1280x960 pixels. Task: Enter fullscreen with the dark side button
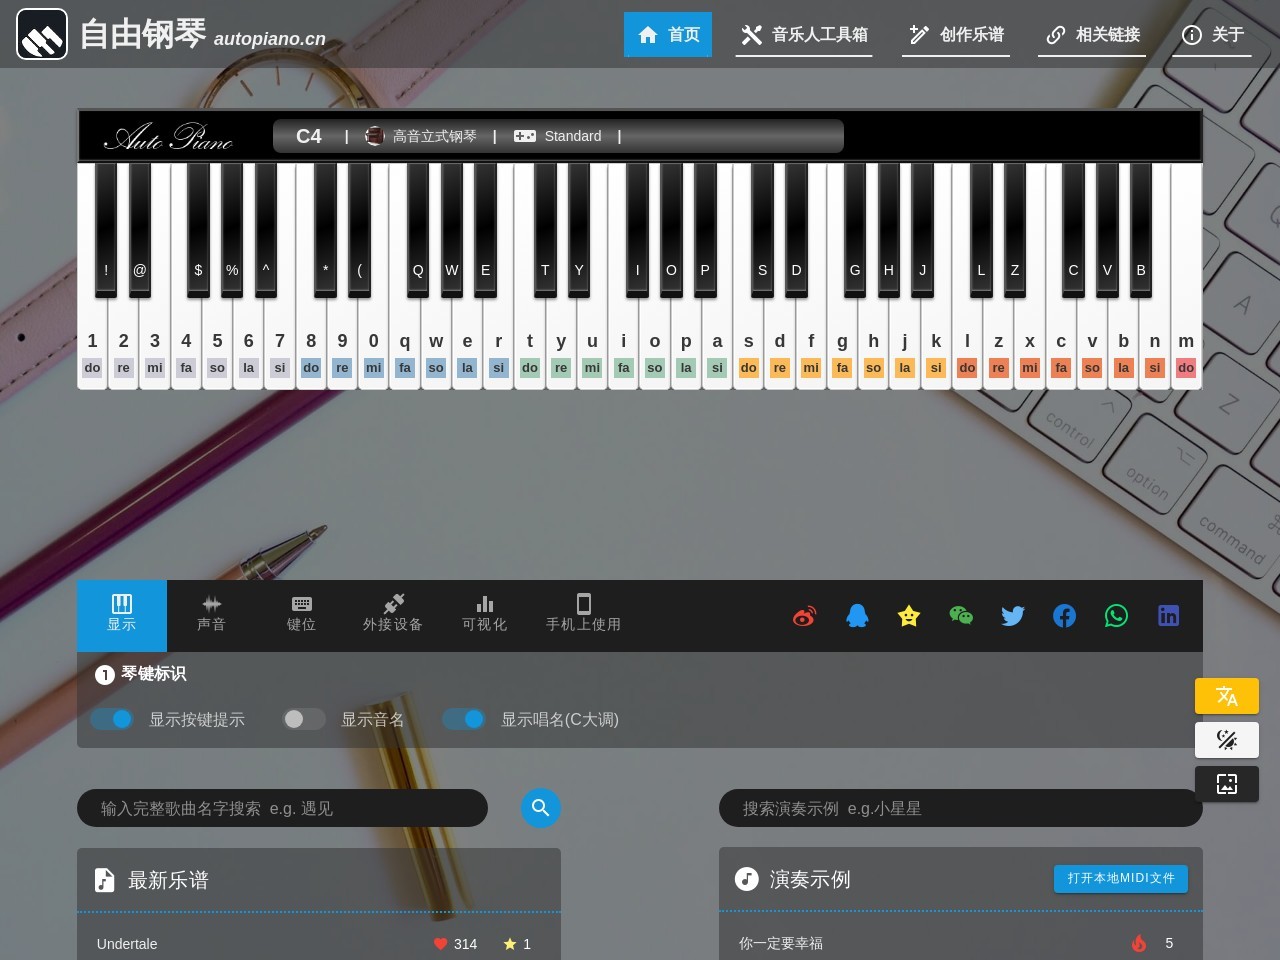pos(1226,784)
